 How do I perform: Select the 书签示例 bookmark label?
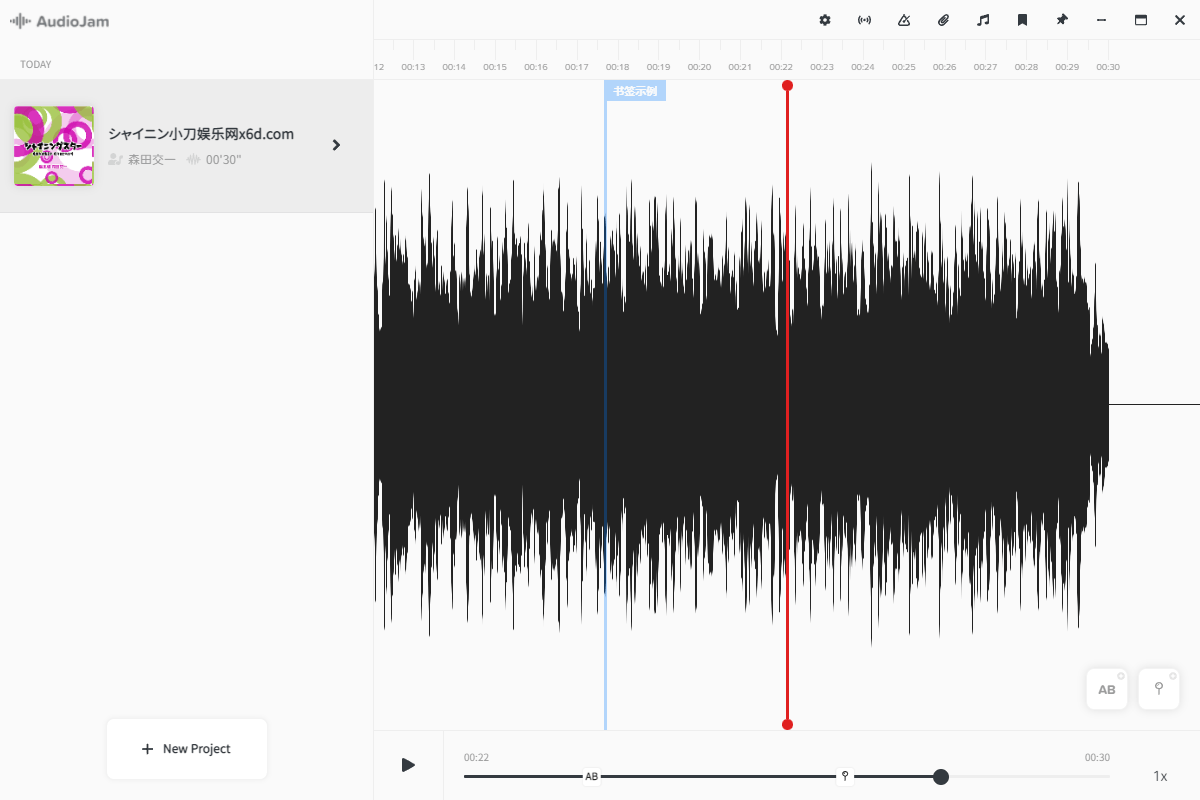click(635, 90)
